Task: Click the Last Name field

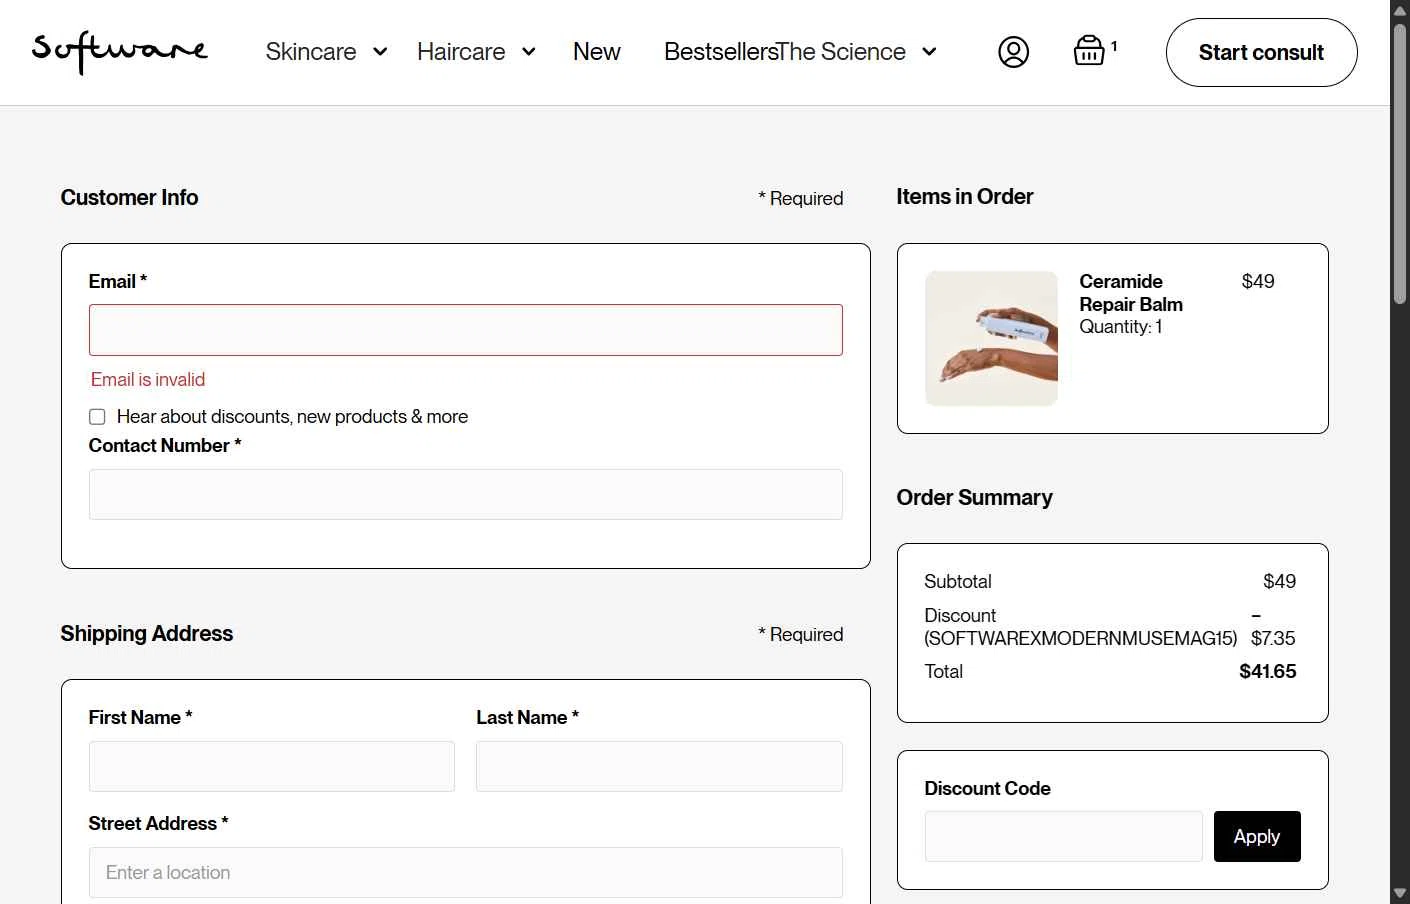Action: point(659,766)
